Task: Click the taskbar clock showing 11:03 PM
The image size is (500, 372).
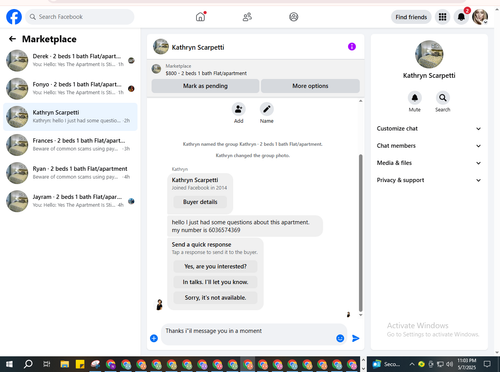Action: (x=467, y=364)
